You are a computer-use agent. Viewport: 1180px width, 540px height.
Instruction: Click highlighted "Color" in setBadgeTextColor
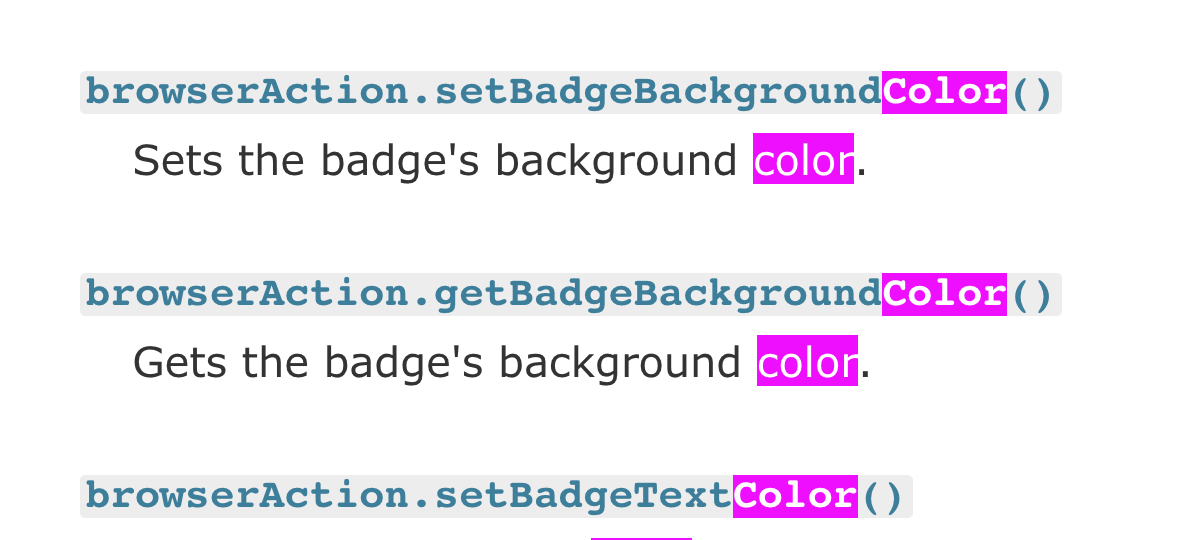[x=795, y=497]
